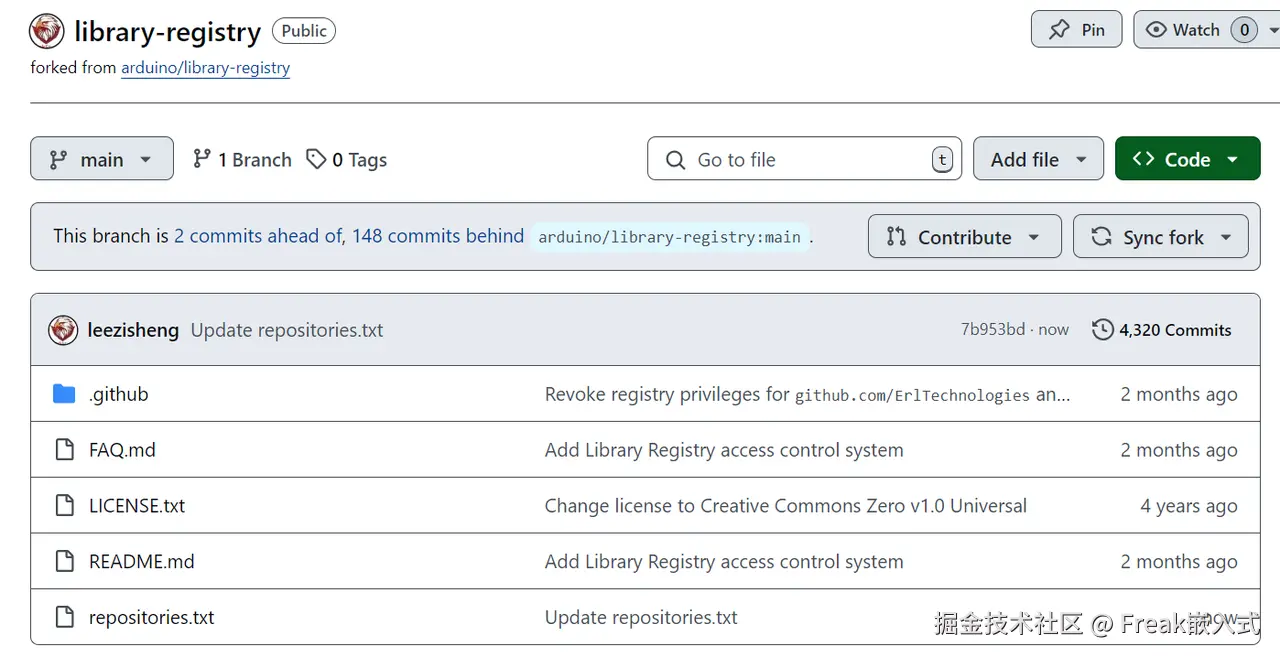Viewport: 1280px width, 657px height.
Task: Open the repositories.txt file
Action: click(151, 617)
